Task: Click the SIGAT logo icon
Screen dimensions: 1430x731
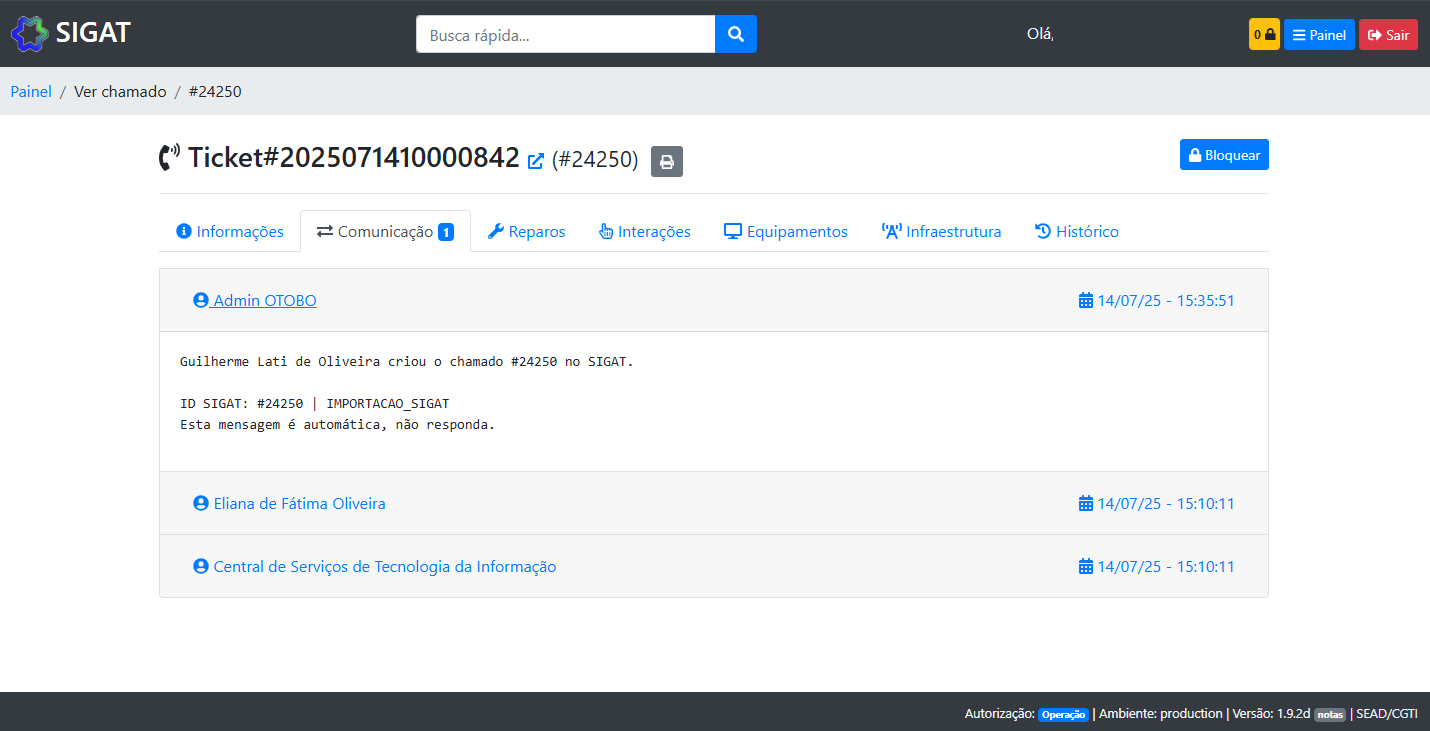Action: pos(29,33)
